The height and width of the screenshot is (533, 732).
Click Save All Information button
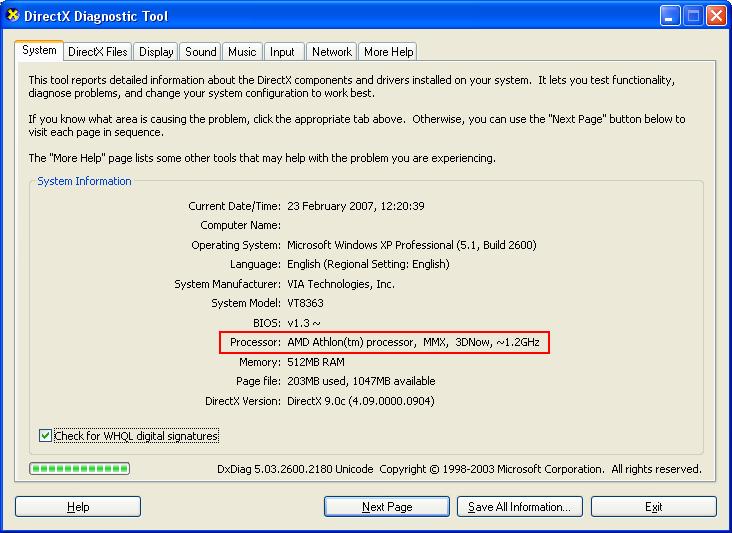pyautogui.click(x=520, y=507)
